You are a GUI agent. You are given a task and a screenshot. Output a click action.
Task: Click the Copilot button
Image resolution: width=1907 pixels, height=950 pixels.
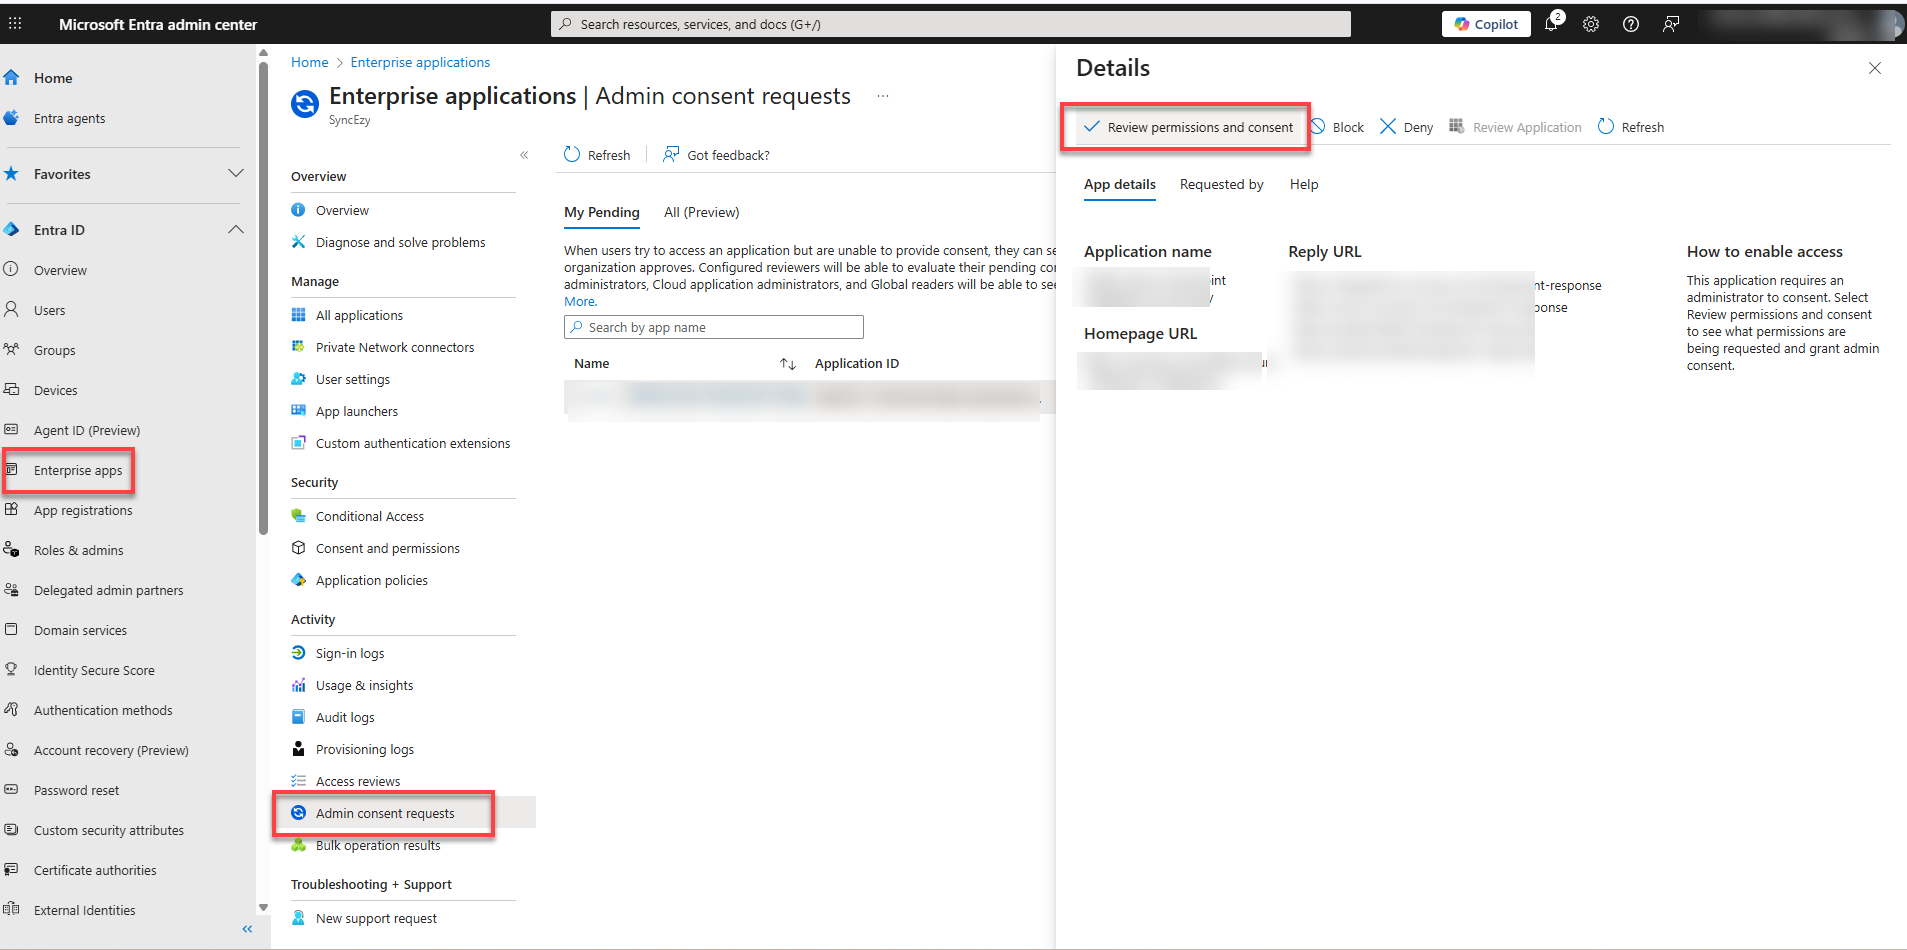click(1486, 24)
